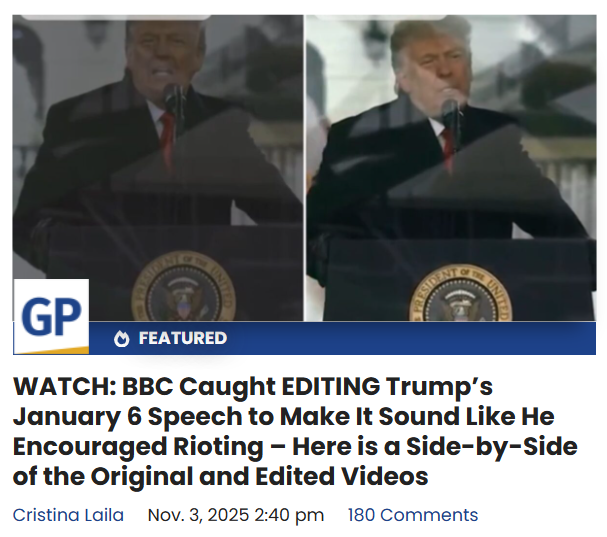The height and width of the screenshot is (537, 607).
Task: Click the GP site logo
Action: 51,316
